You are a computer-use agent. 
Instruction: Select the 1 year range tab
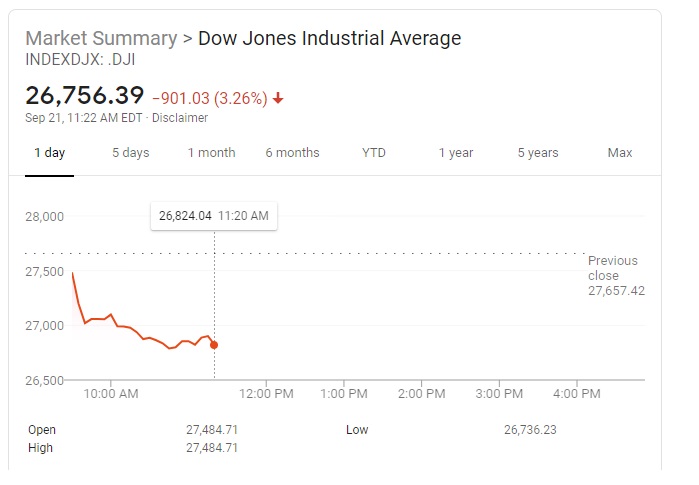point(455,153)
